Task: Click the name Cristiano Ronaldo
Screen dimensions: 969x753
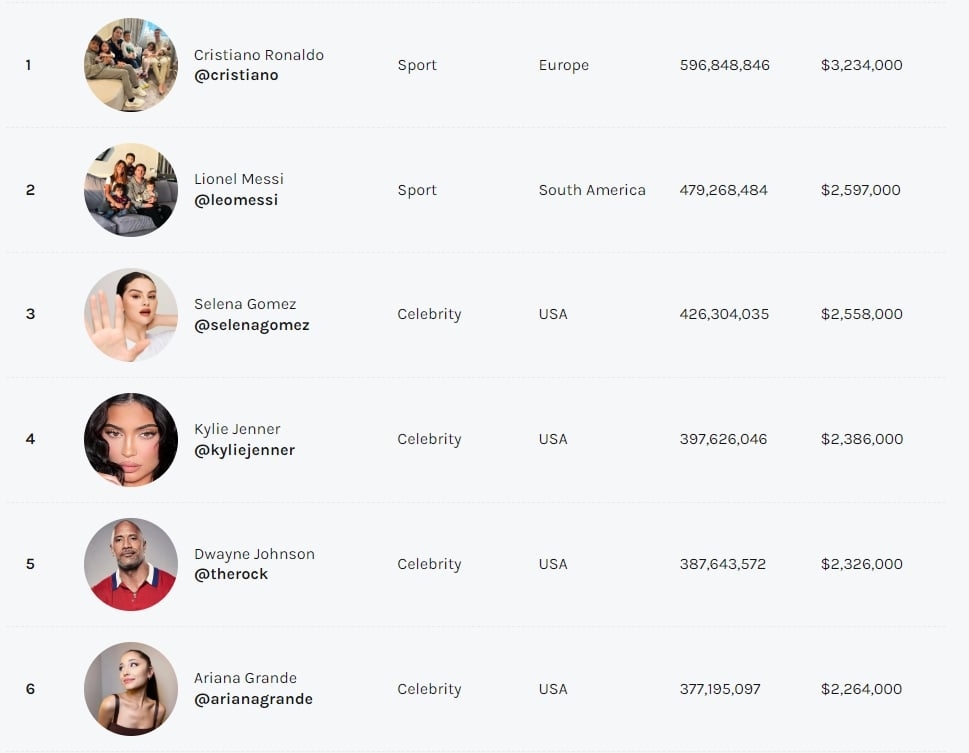Action: tap(259, 55)
